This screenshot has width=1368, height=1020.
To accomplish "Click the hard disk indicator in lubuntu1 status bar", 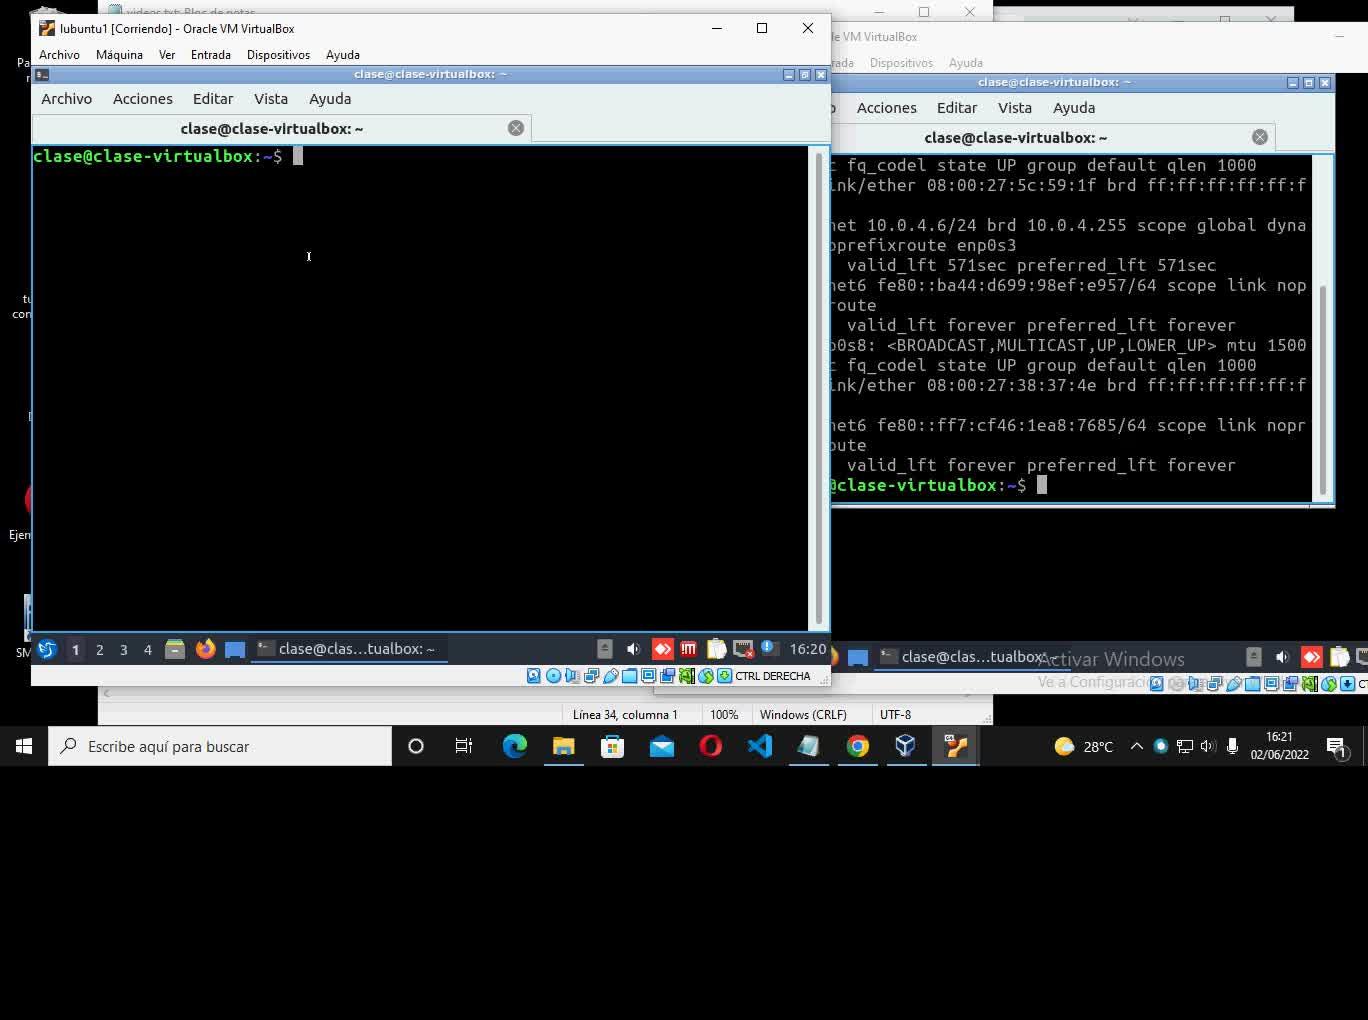I will point(534,676).
